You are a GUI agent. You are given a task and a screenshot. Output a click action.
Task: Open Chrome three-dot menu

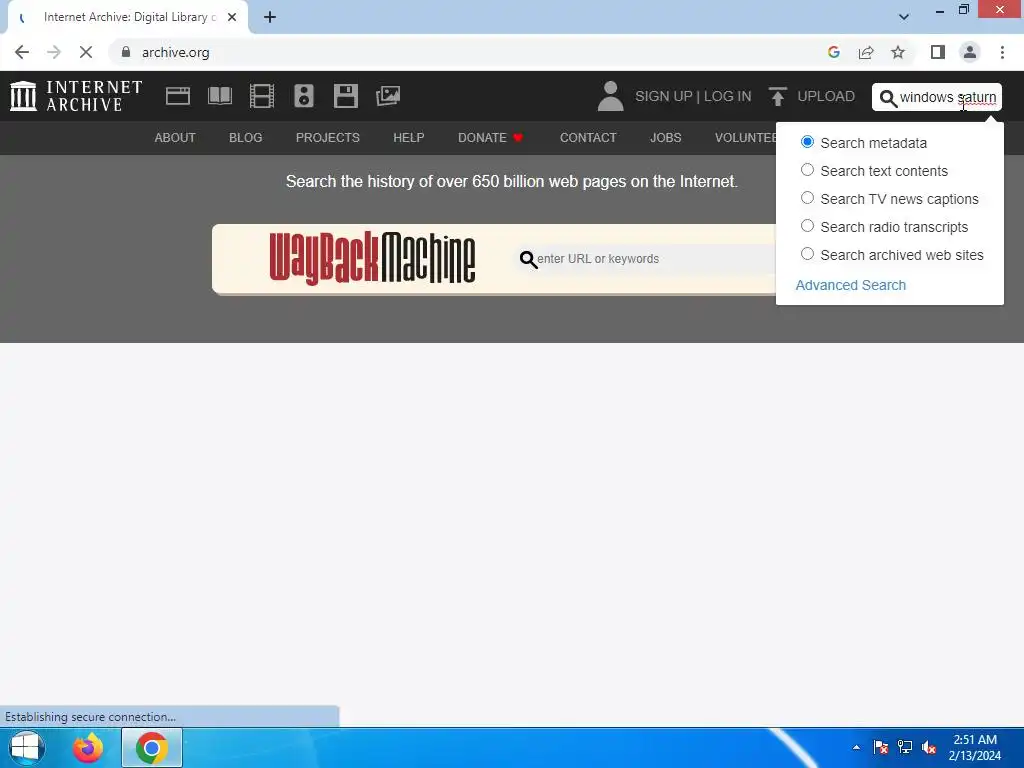[1002, 52]
